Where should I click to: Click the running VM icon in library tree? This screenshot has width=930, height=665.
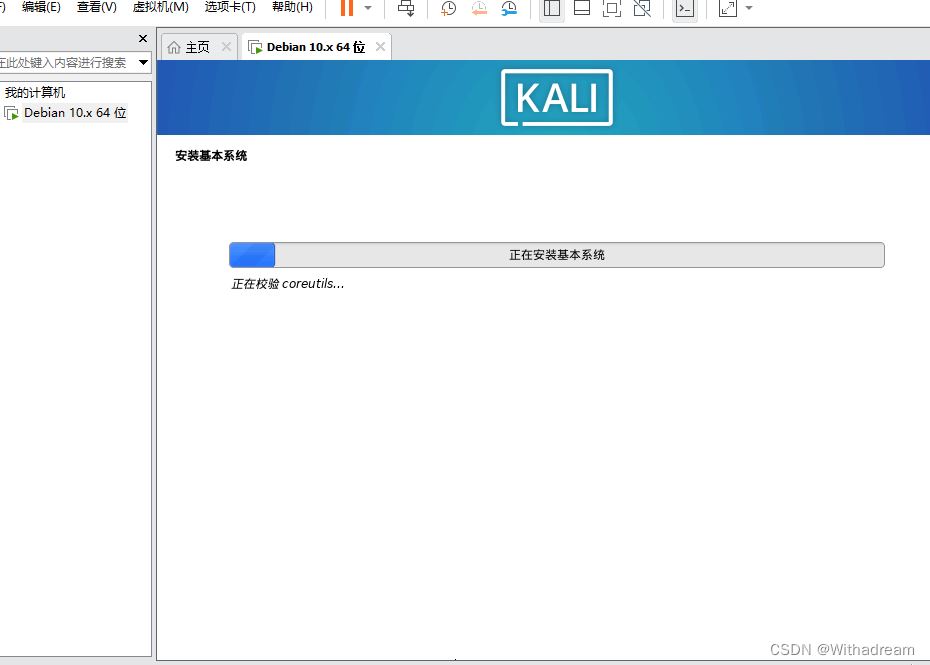pos(11,113)
